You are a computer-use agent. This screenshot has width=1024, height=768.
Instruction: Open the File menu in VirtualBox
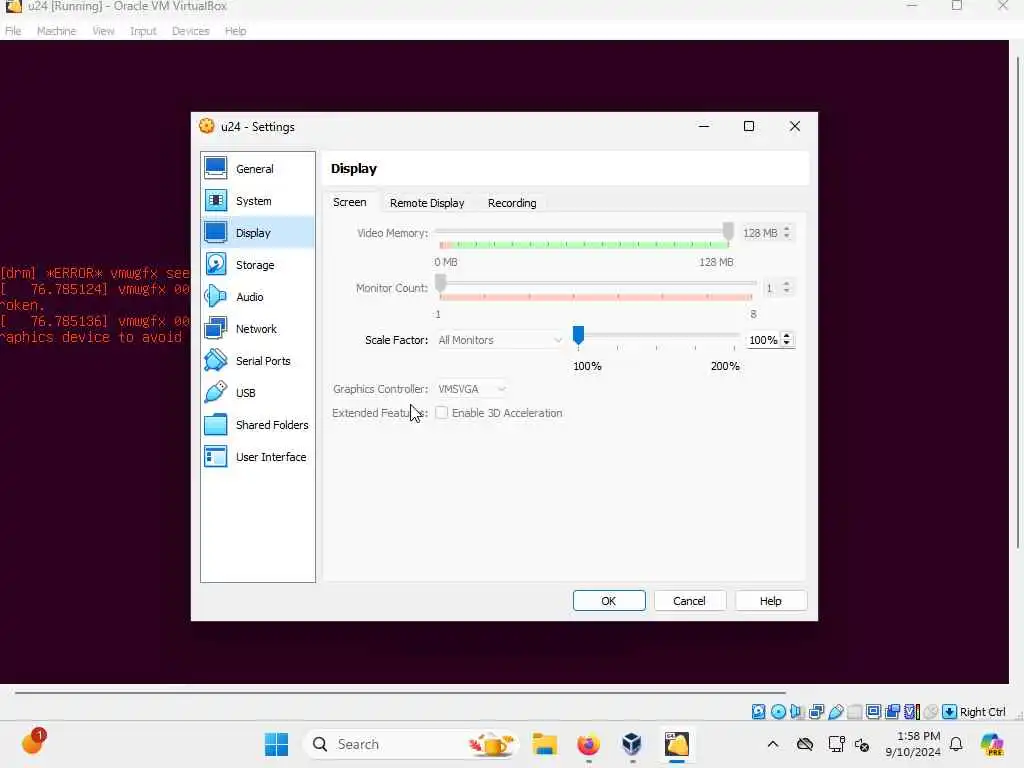(x=13, y=31)
